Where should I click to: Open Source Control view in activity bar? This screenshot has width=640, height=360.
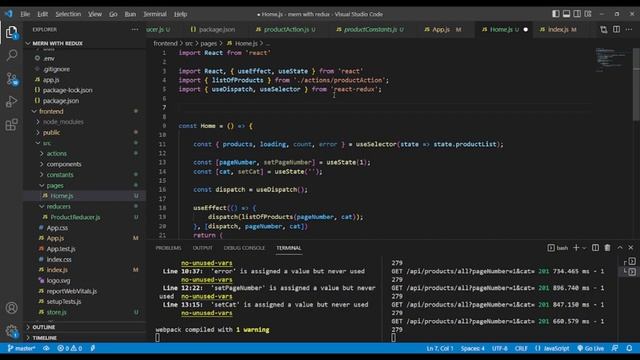click(x=11, y=78)
